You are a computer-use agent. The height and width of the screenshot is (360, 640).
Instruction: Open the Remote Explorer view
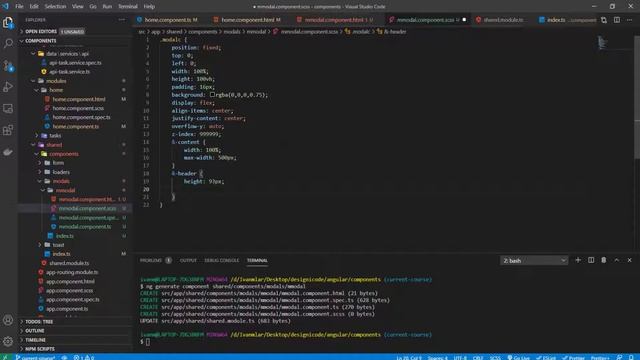pos(8,108)
